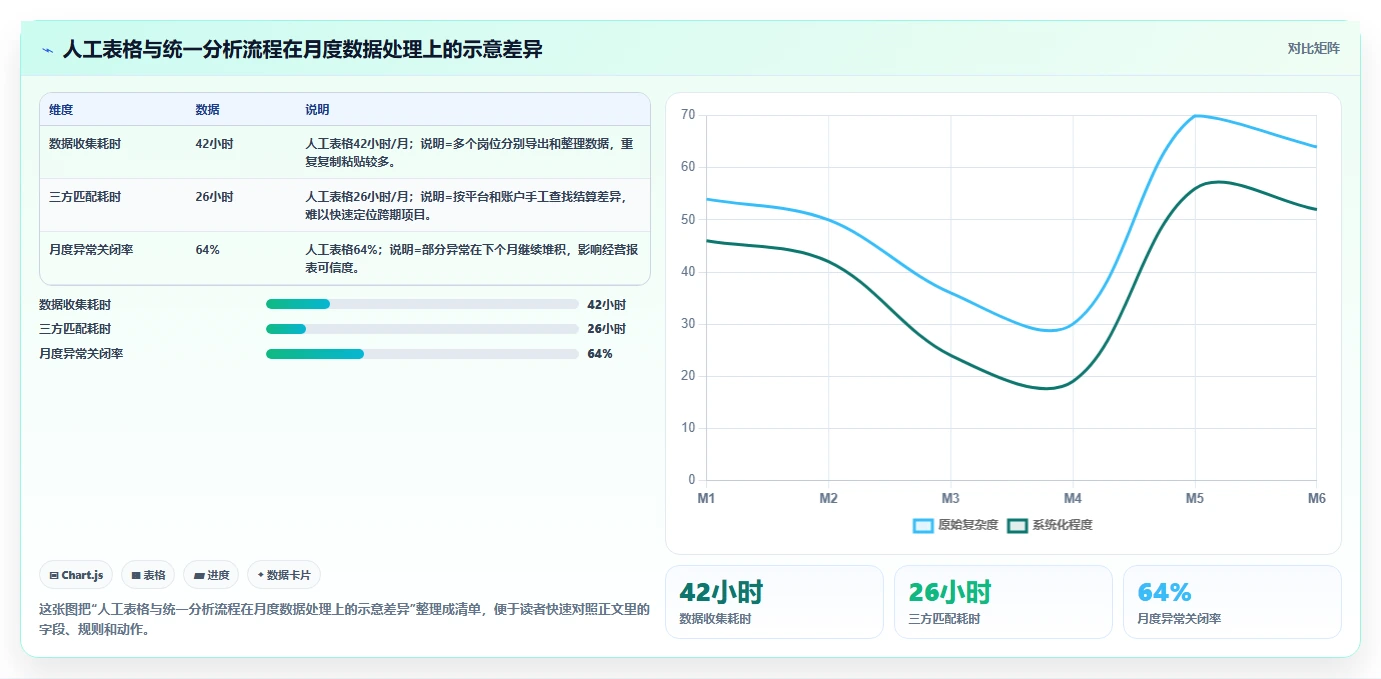Click the 原始复杂度 legend color box
Image resolution: width=1381 pixels, height=679 pixels.
pos(923,526)
